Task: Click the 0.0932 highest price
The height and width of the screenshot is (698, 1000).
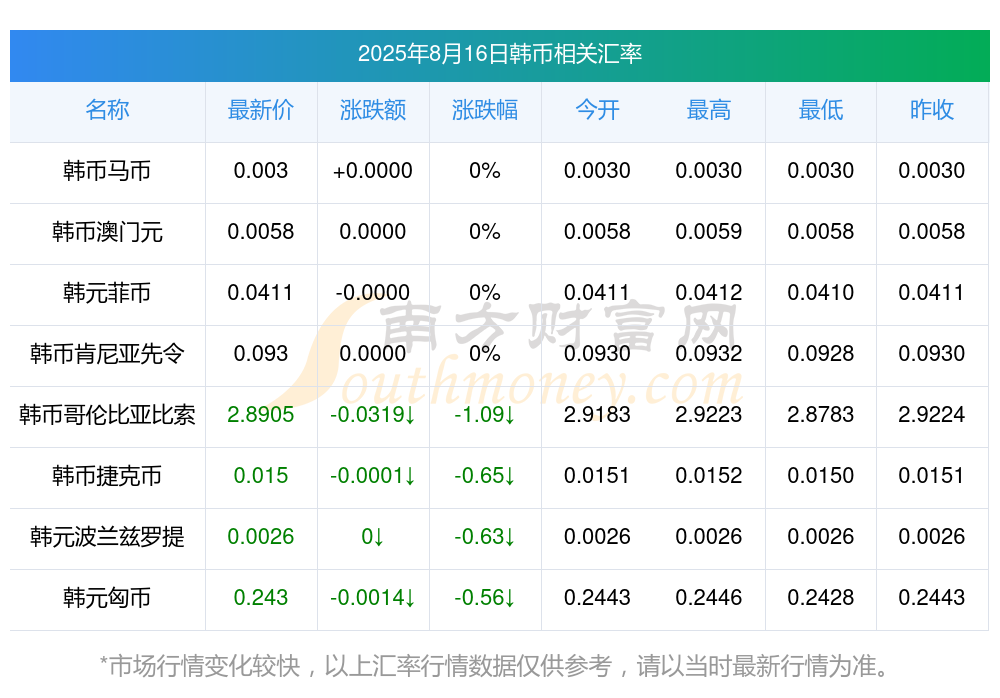Action: click(x=709, y=353)
